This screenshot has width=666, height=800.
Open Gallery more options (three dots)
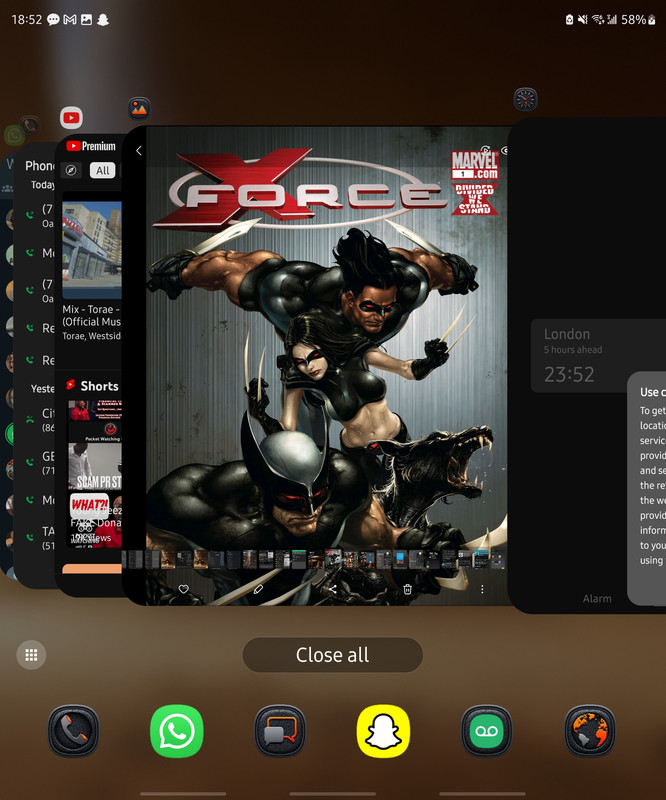click(482, 589)
